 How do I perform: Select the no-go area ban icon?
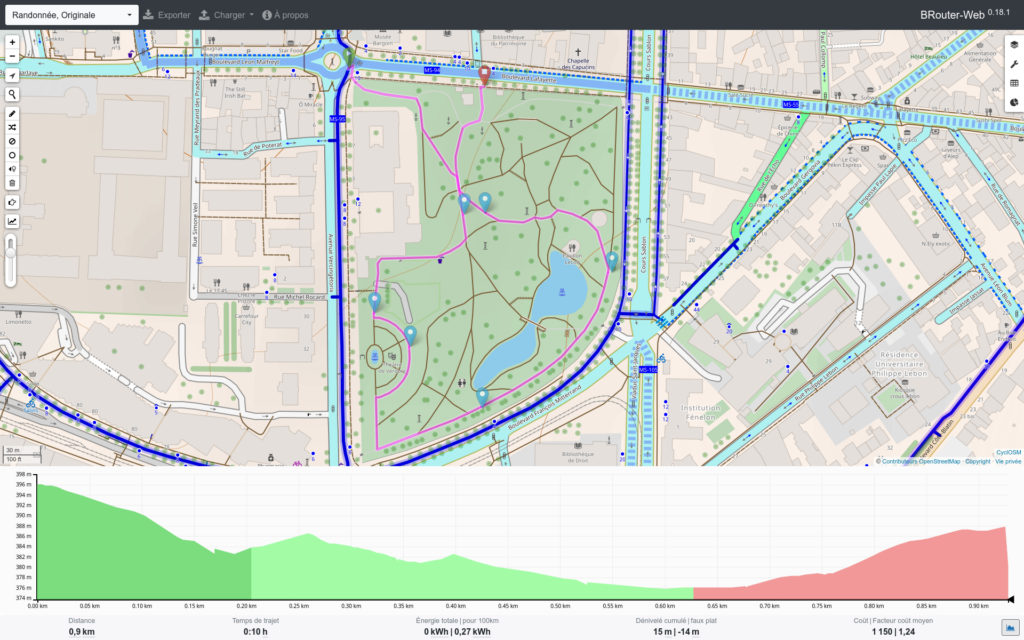tap(12, 141)
